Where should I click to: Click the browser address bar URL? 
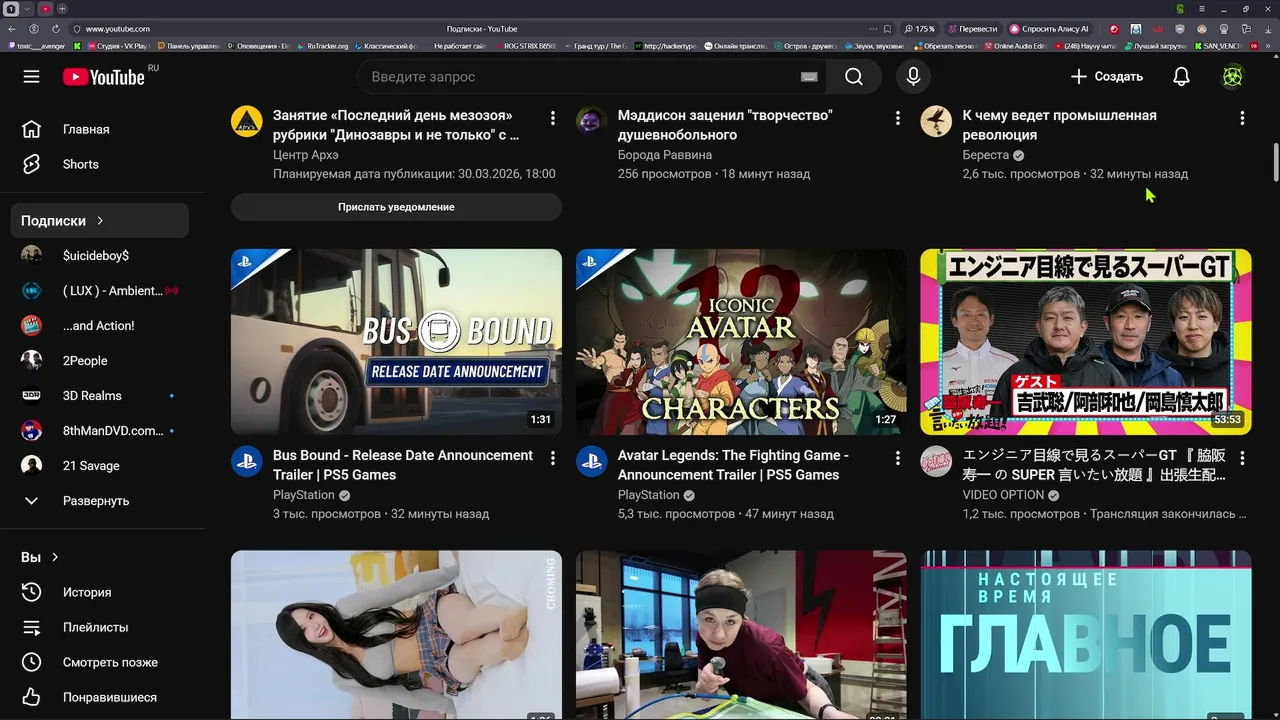tap(118, 29)
